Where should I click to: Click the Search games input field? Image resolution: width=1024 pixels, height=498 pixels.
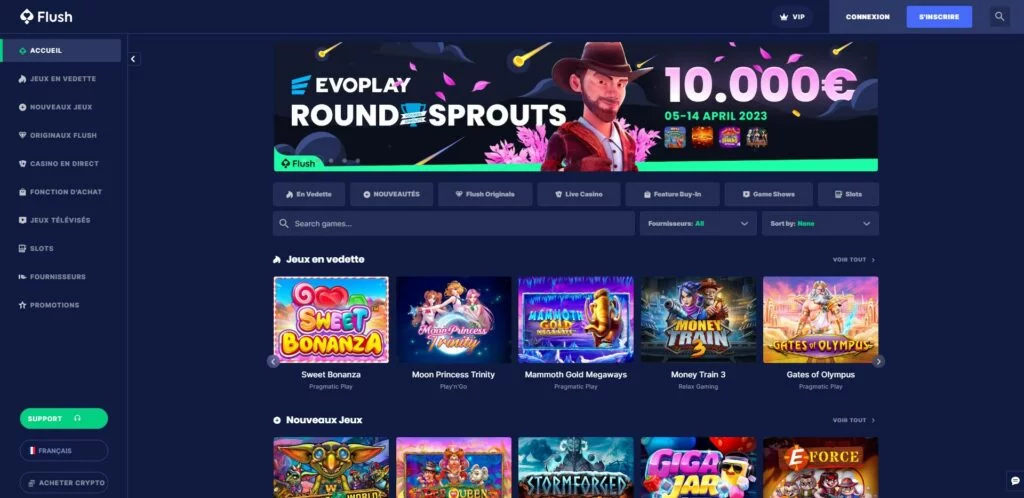(x=454, y=223)
